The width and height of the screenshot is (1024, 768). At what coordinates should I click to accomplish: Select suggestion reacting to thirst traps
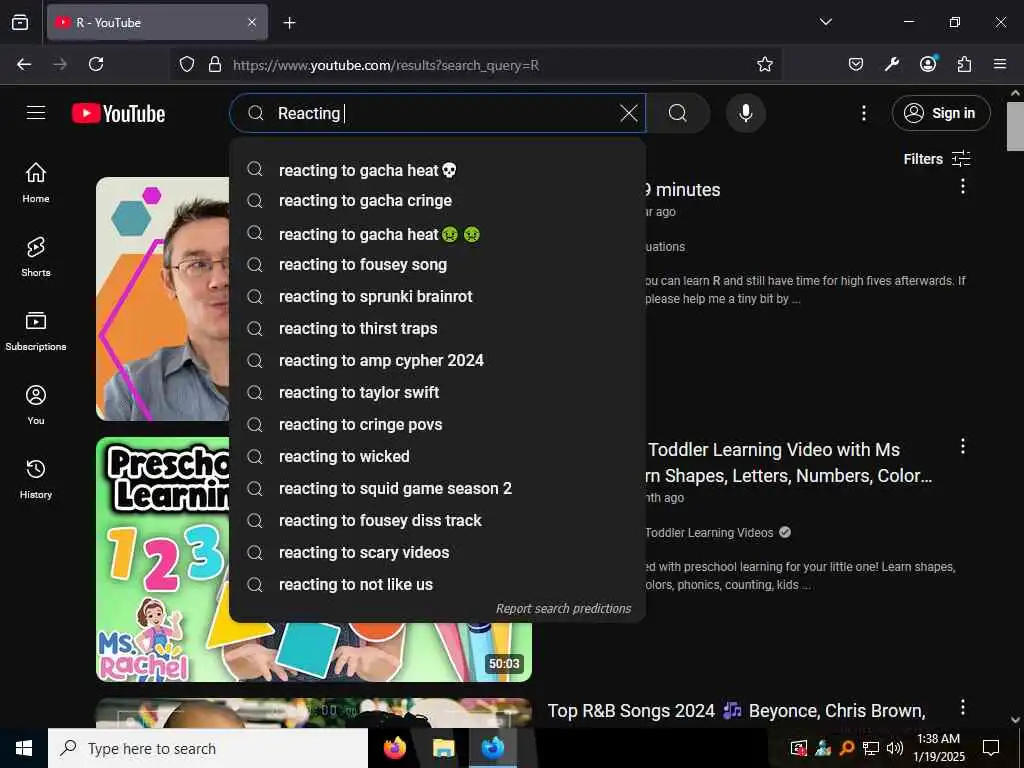pyautogui.click(x=438, y=328)
